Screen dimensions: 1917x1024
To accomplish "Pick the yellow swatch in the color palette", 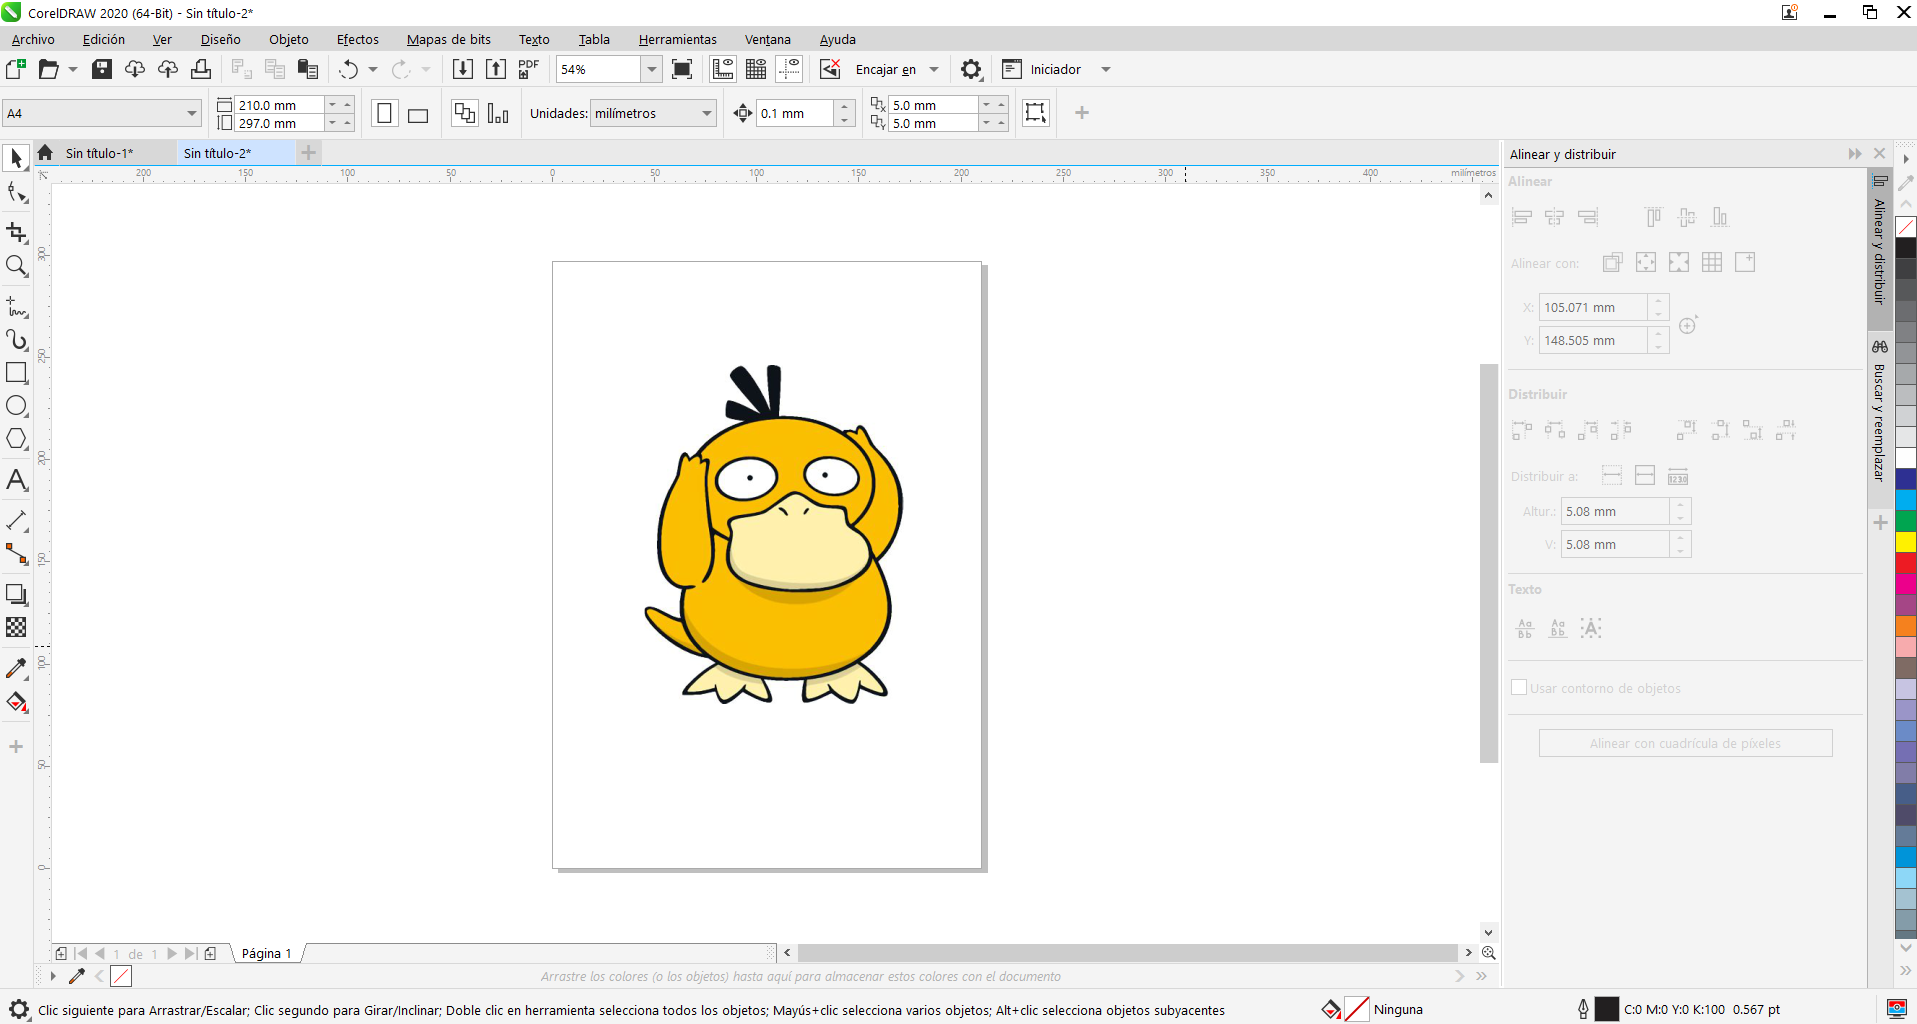I will pyautogui.click(x=1906, y=542).
